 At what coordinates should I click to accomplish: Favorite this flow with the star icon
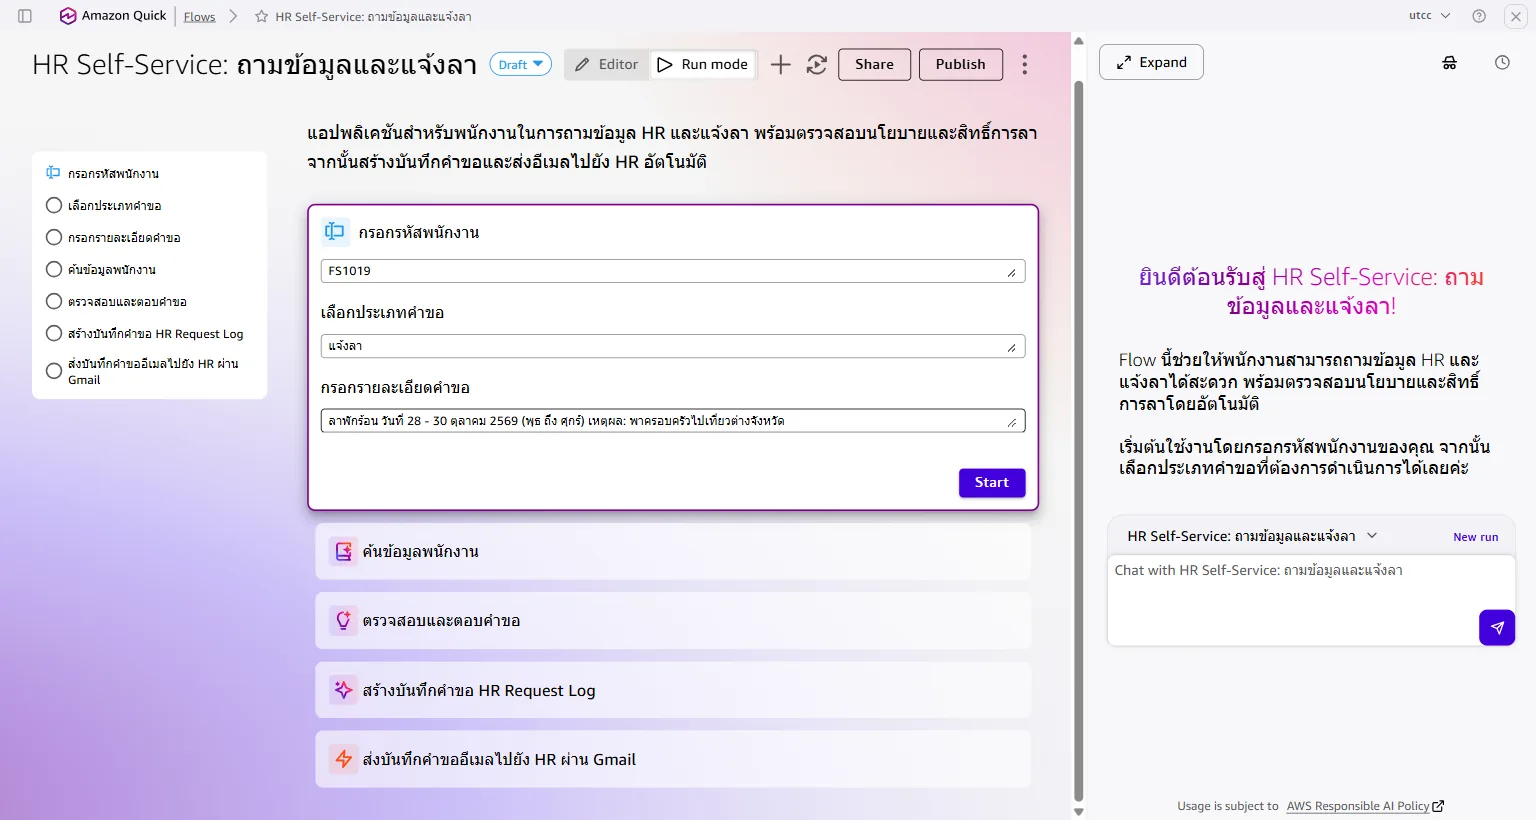pos(262,16)
